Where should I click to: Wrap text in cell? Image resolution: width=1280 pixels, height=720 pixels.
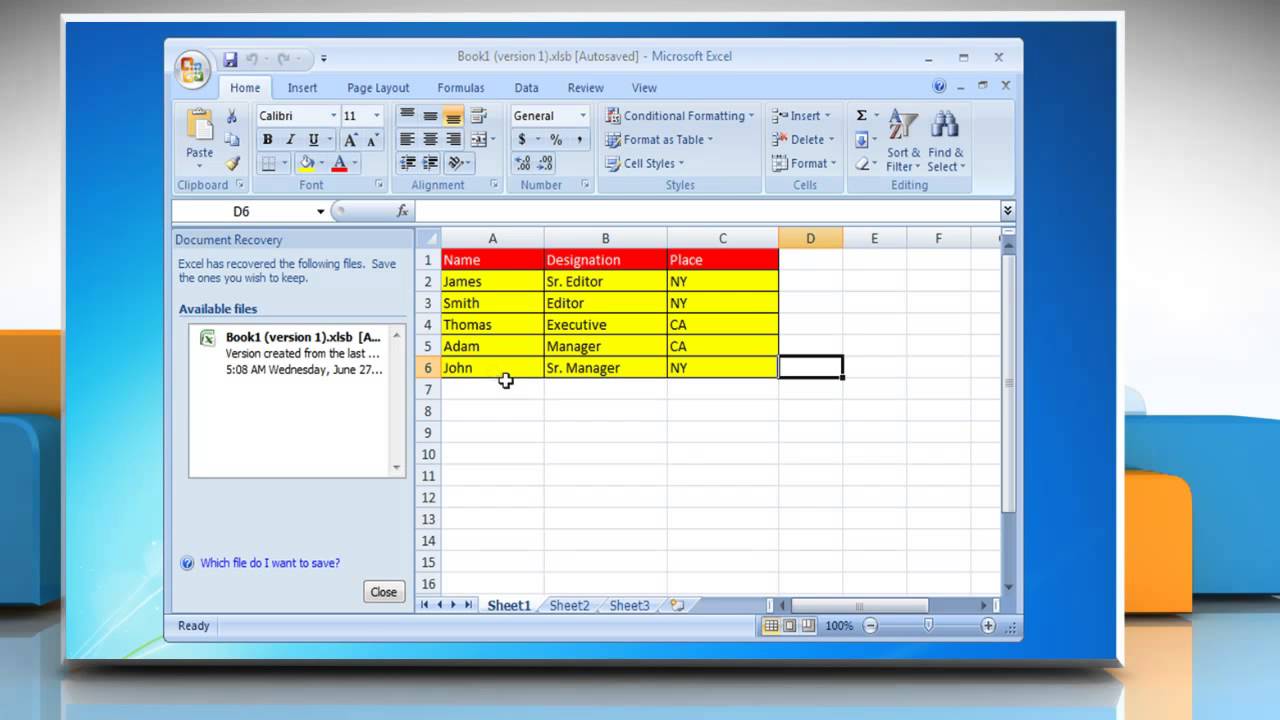point(479,116)
